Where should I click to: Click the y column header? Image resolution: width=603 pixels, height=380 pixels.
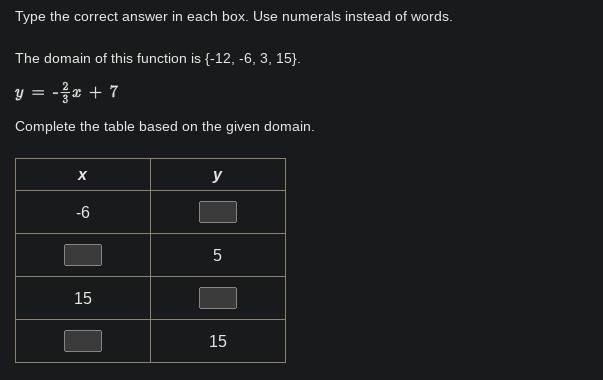(x=217, y=175)
